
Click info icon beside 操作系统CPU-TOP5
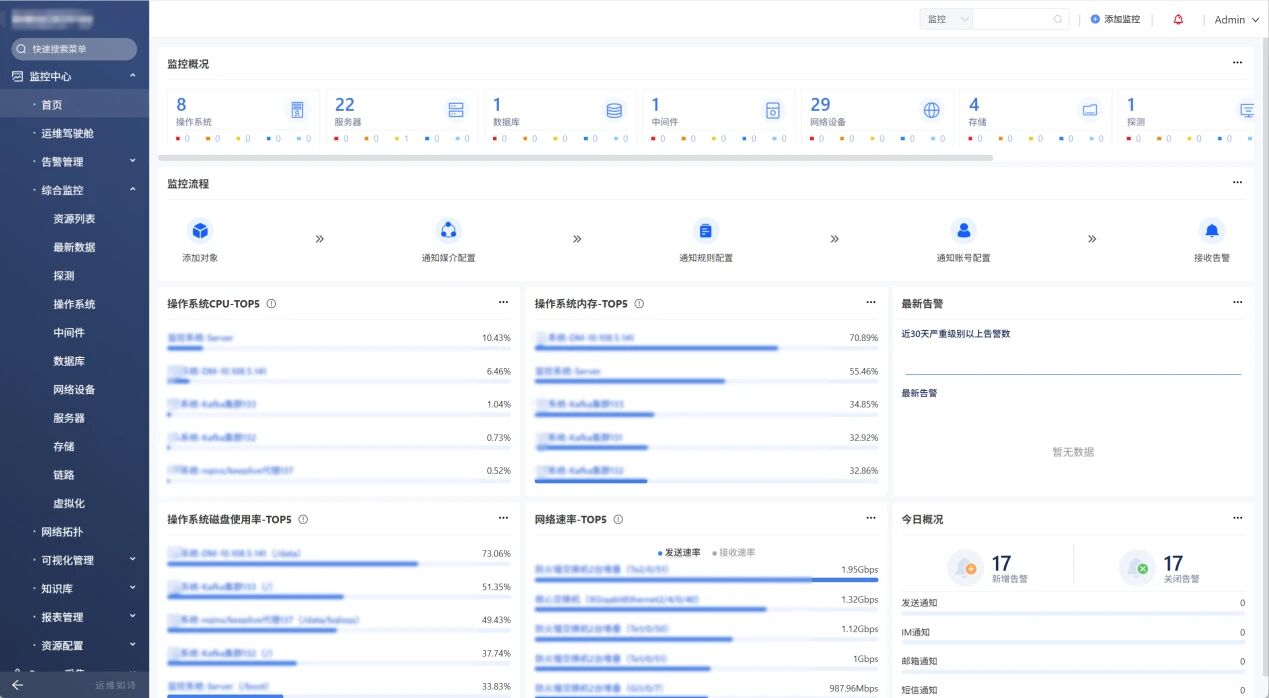271,304
